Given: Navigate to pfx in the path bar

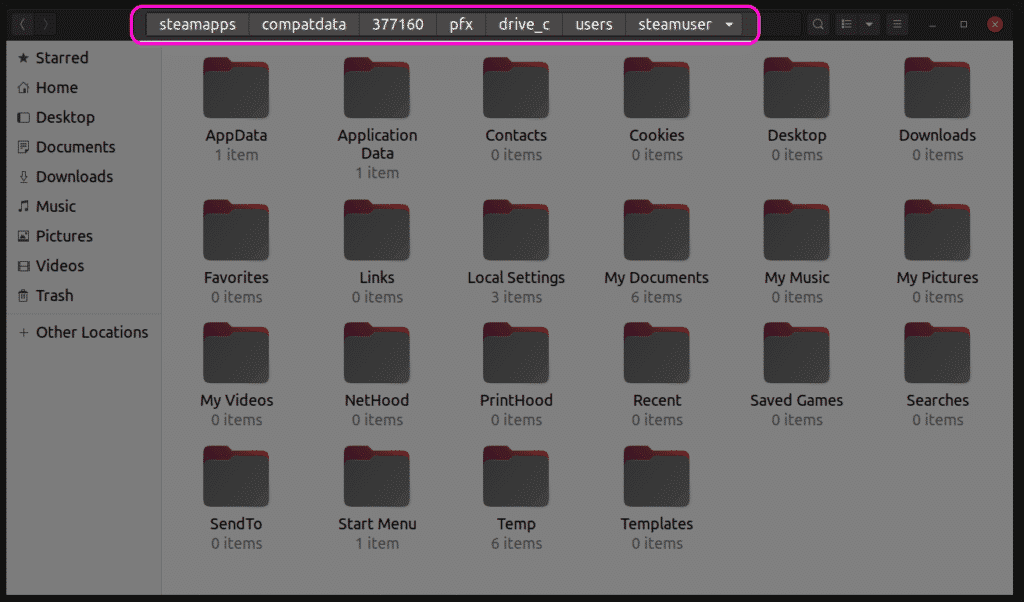Looking at the screenshot, I should click(461, 25).
